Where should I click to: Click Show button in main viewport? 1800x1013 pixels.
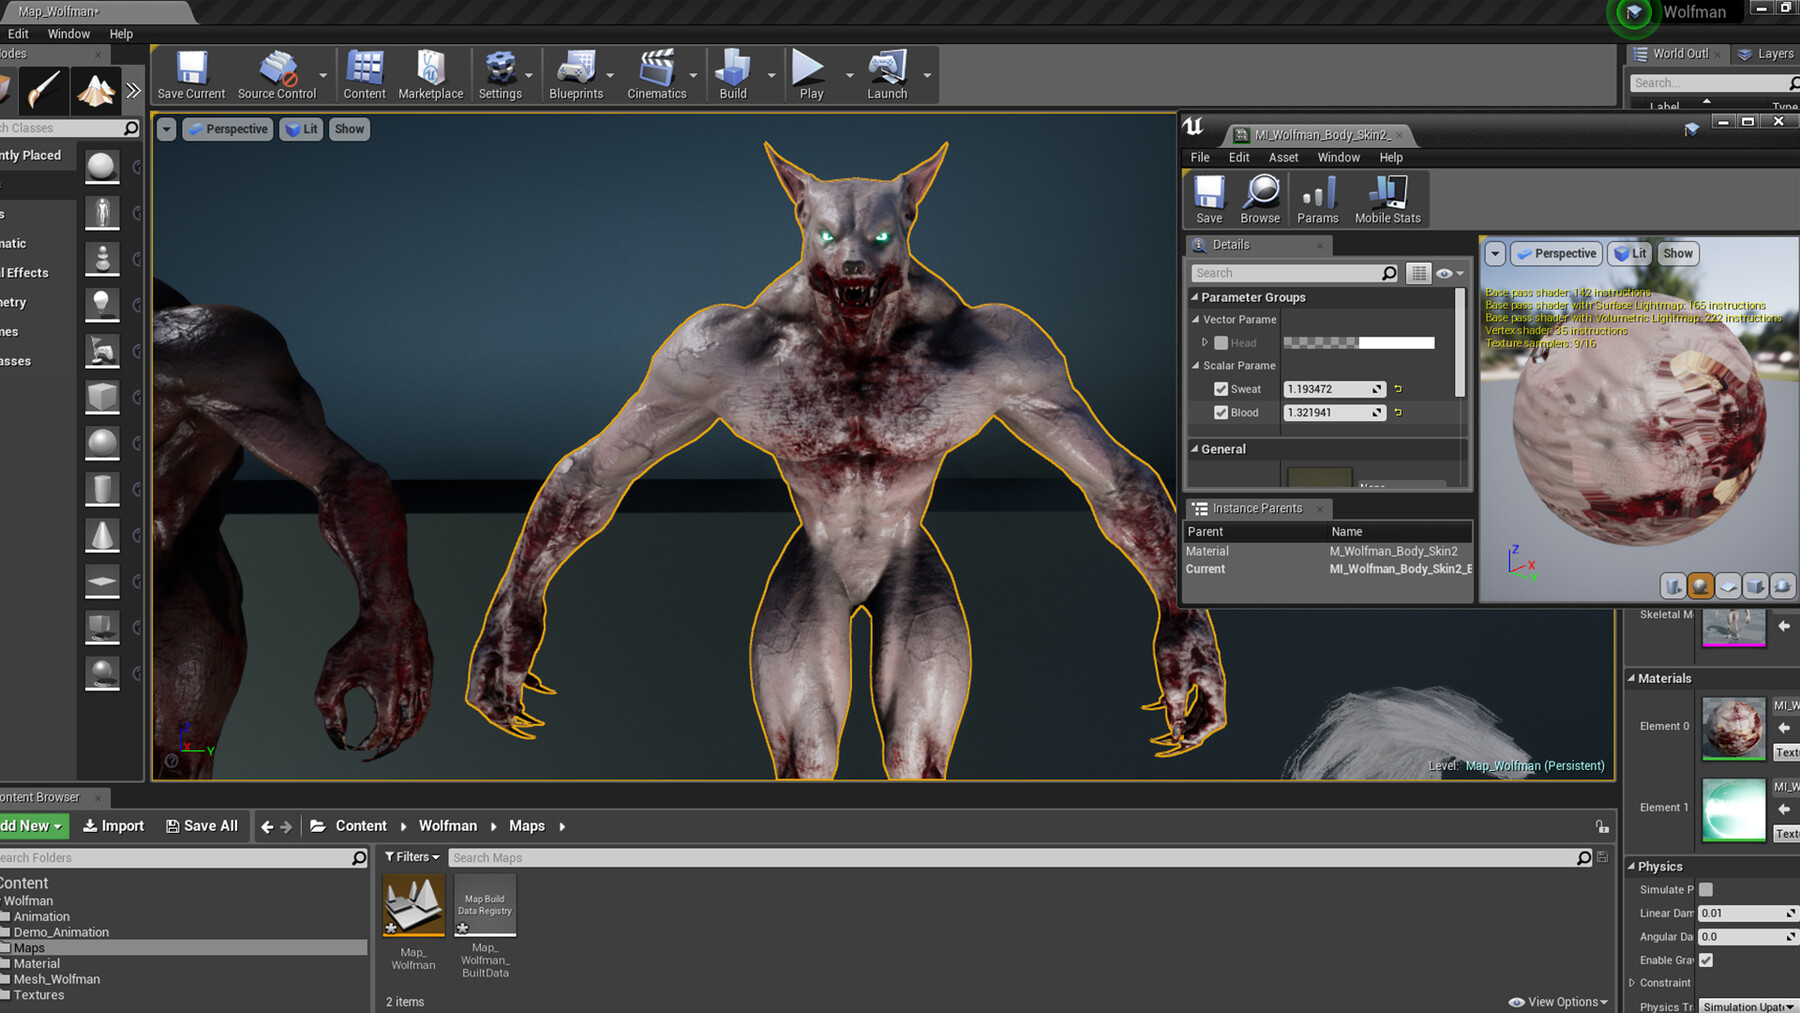tap(349, 129)
